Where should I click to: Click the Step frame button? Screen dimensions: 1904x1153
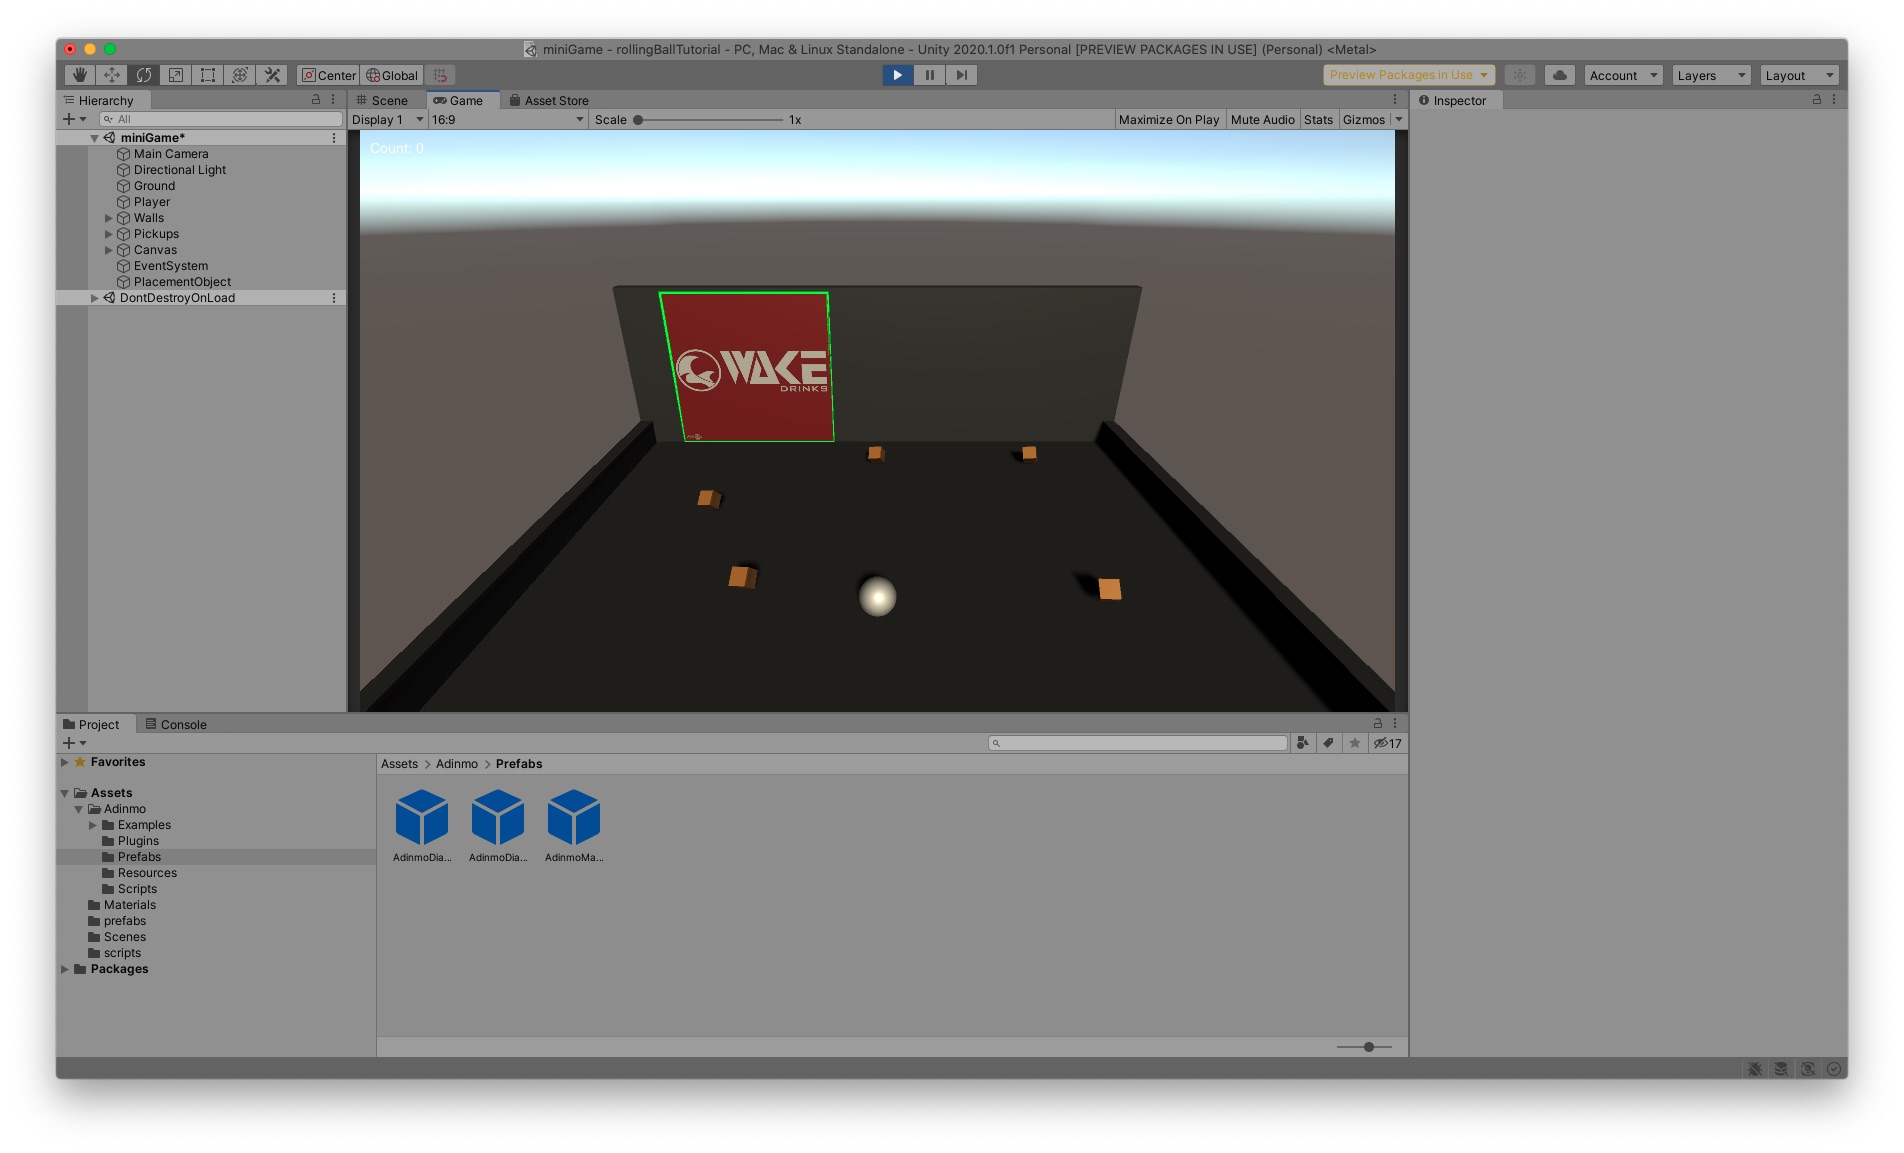point(962,75)
